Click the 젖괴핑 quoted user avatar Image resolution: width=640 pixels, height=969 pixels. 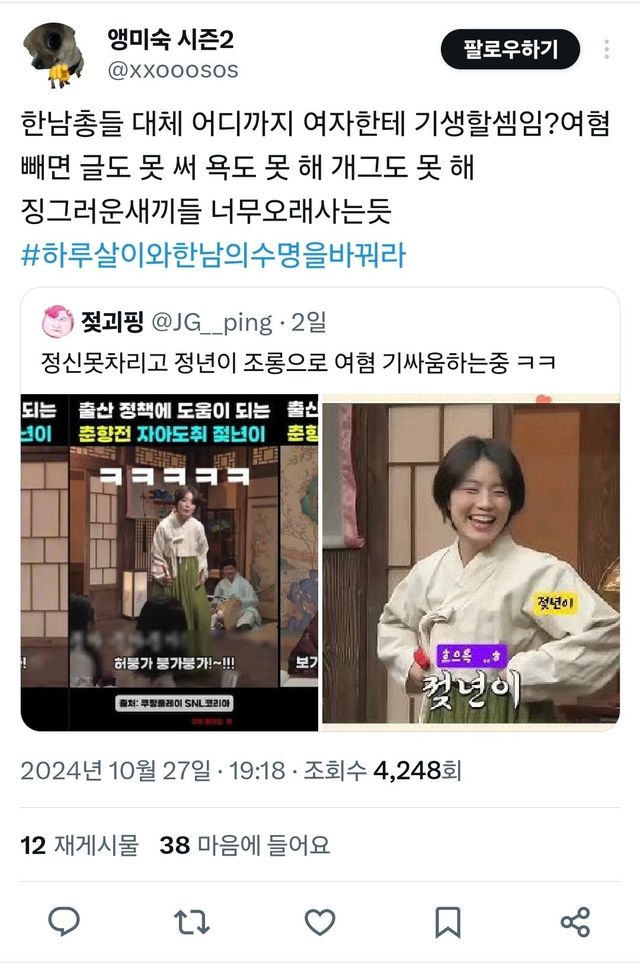pyautogui.click(x=57, y=321)
